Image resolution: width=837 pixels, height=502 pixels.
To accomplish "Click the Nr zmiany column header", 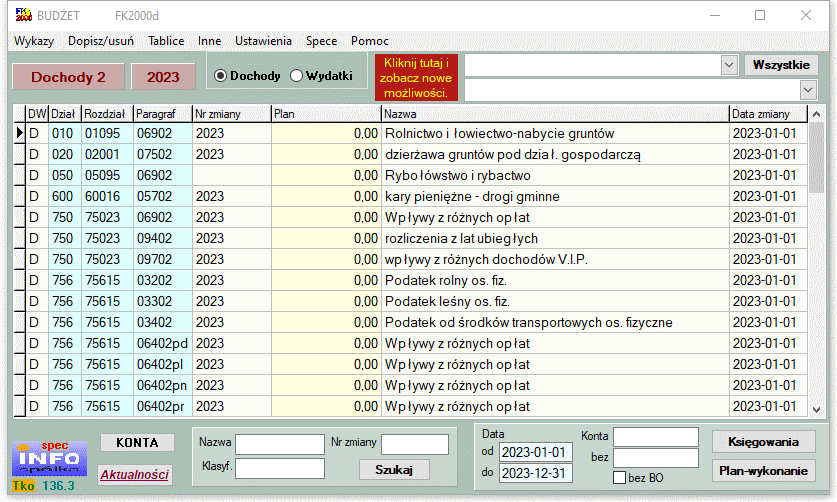I will click(x=232, y=114).
